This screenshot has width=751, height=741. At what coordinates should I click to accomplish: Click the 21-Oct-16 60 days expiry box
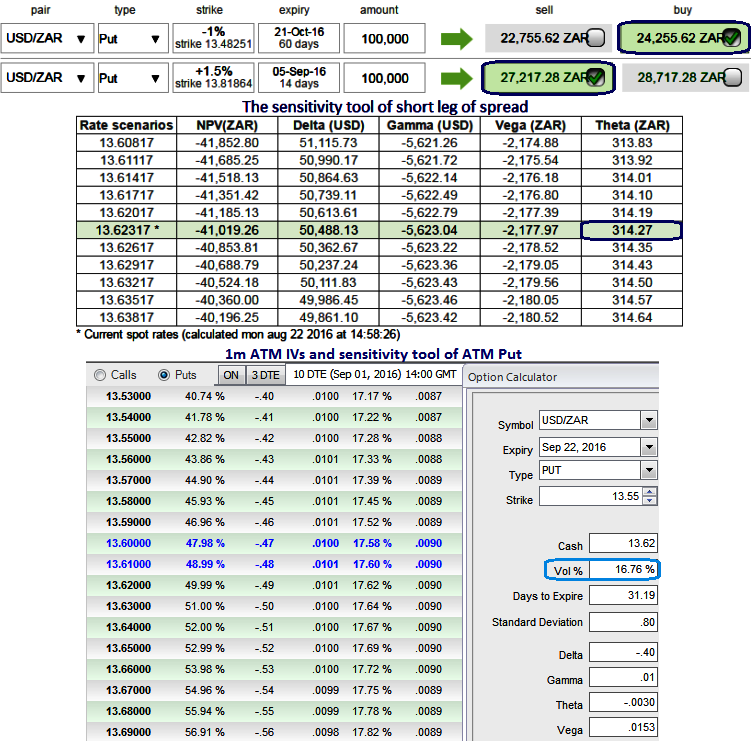tap(297, 39)
